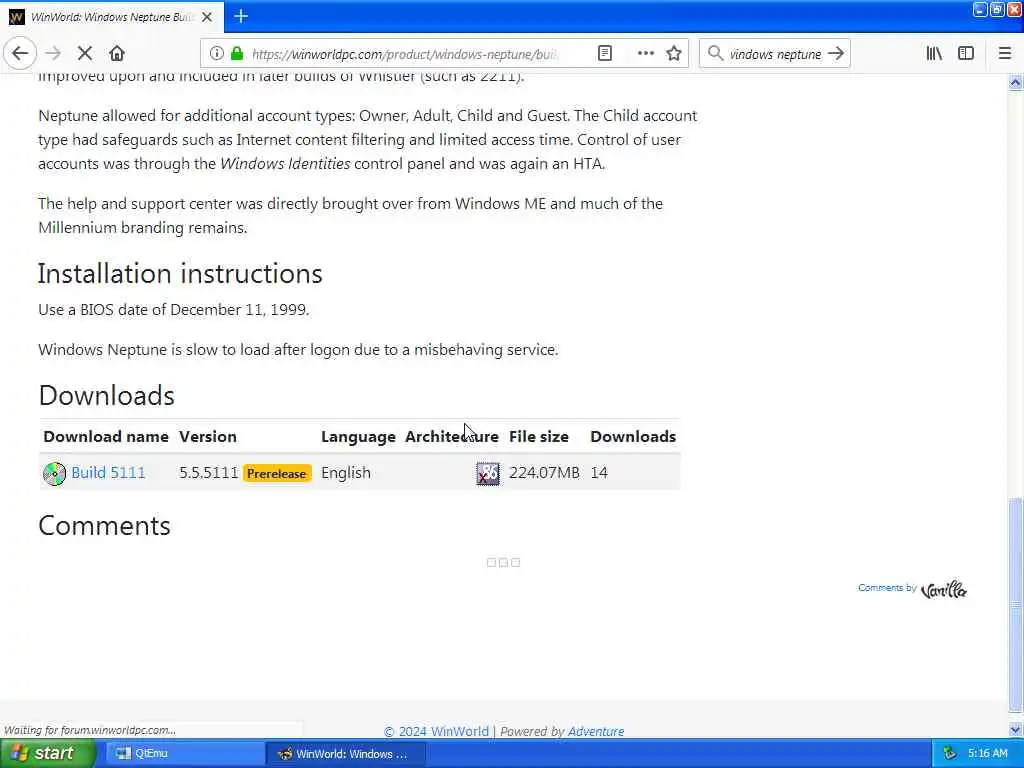Click the Vanilla logo

point(944,590)
